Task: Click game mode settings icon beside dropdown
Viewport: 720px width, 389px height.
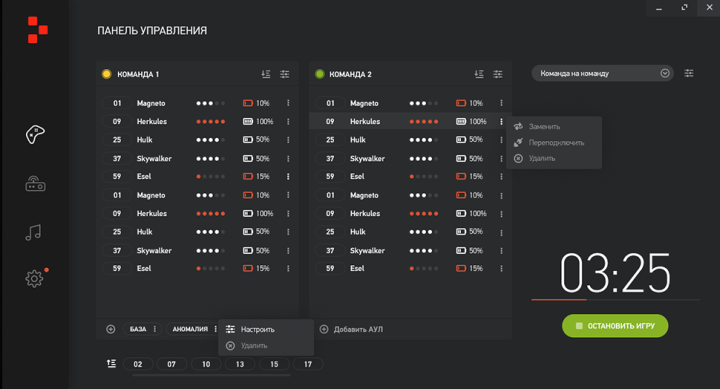Action: click(x=689, y=73)
